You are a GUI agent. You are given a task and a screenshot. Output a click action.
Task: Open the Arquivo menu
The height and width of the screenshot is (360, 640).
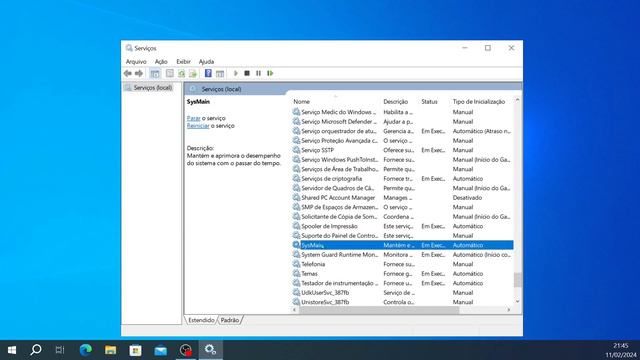[x=136, y=62]
